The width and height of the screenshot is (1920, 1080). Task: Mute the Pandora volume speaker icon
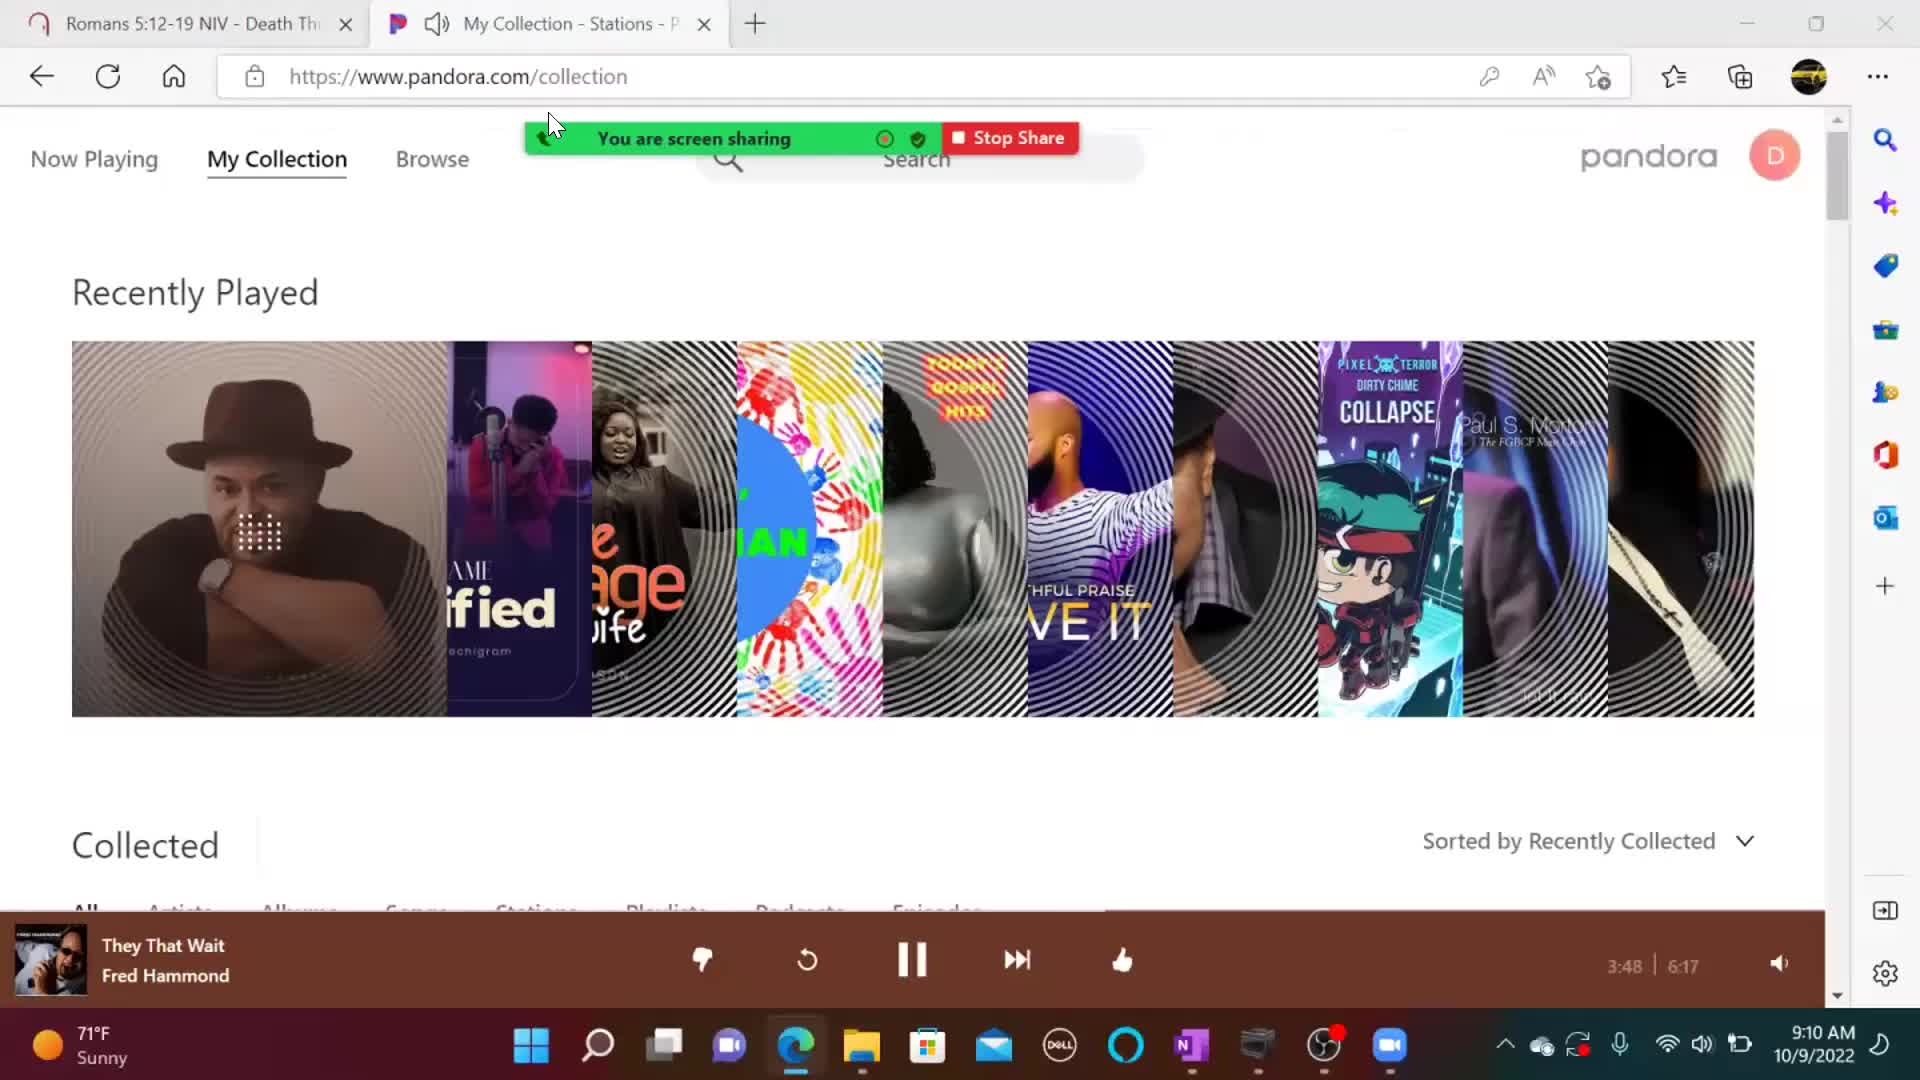1779,964
